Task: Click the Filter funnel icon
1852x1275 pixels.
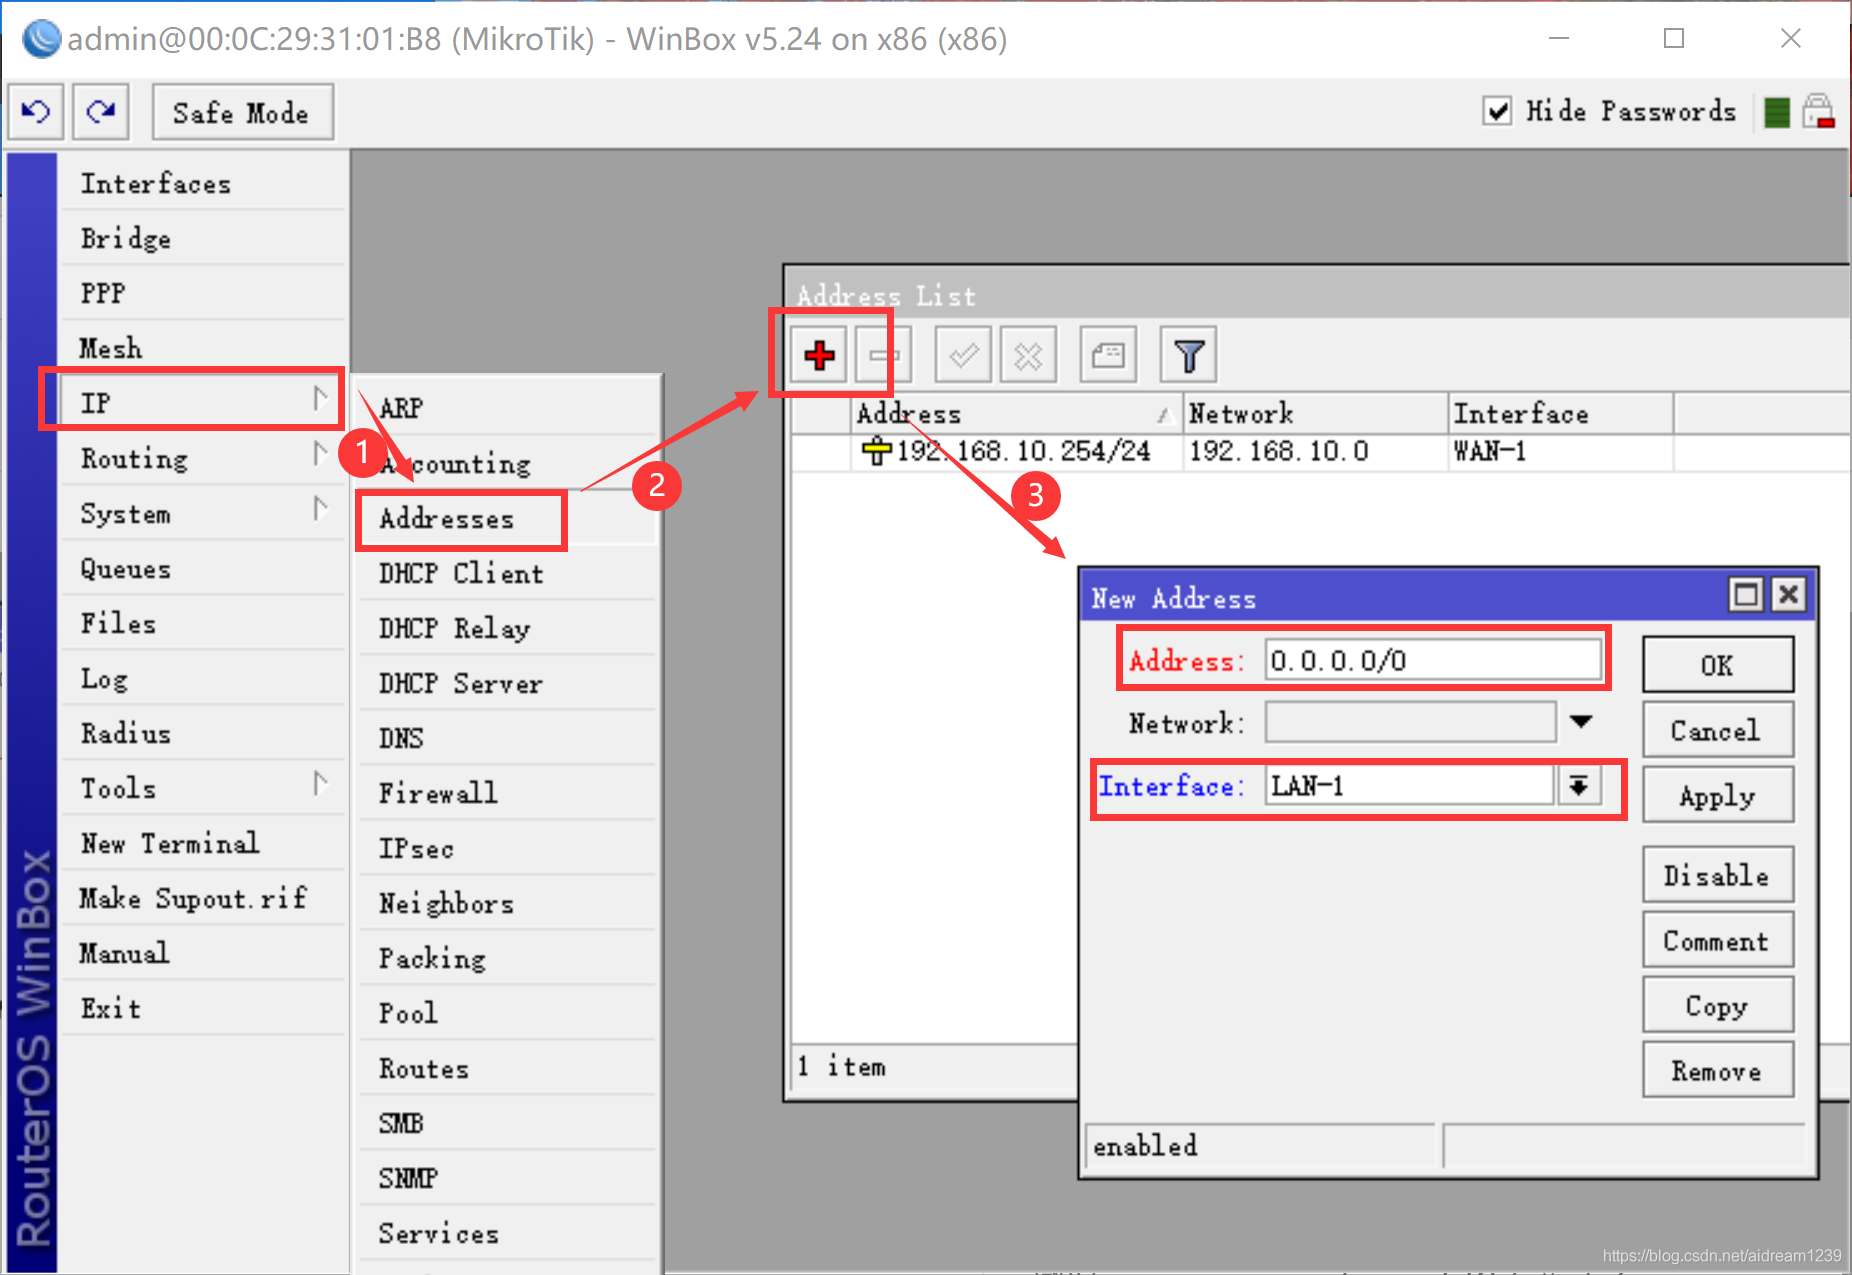Action: [x=1189, y=355]
